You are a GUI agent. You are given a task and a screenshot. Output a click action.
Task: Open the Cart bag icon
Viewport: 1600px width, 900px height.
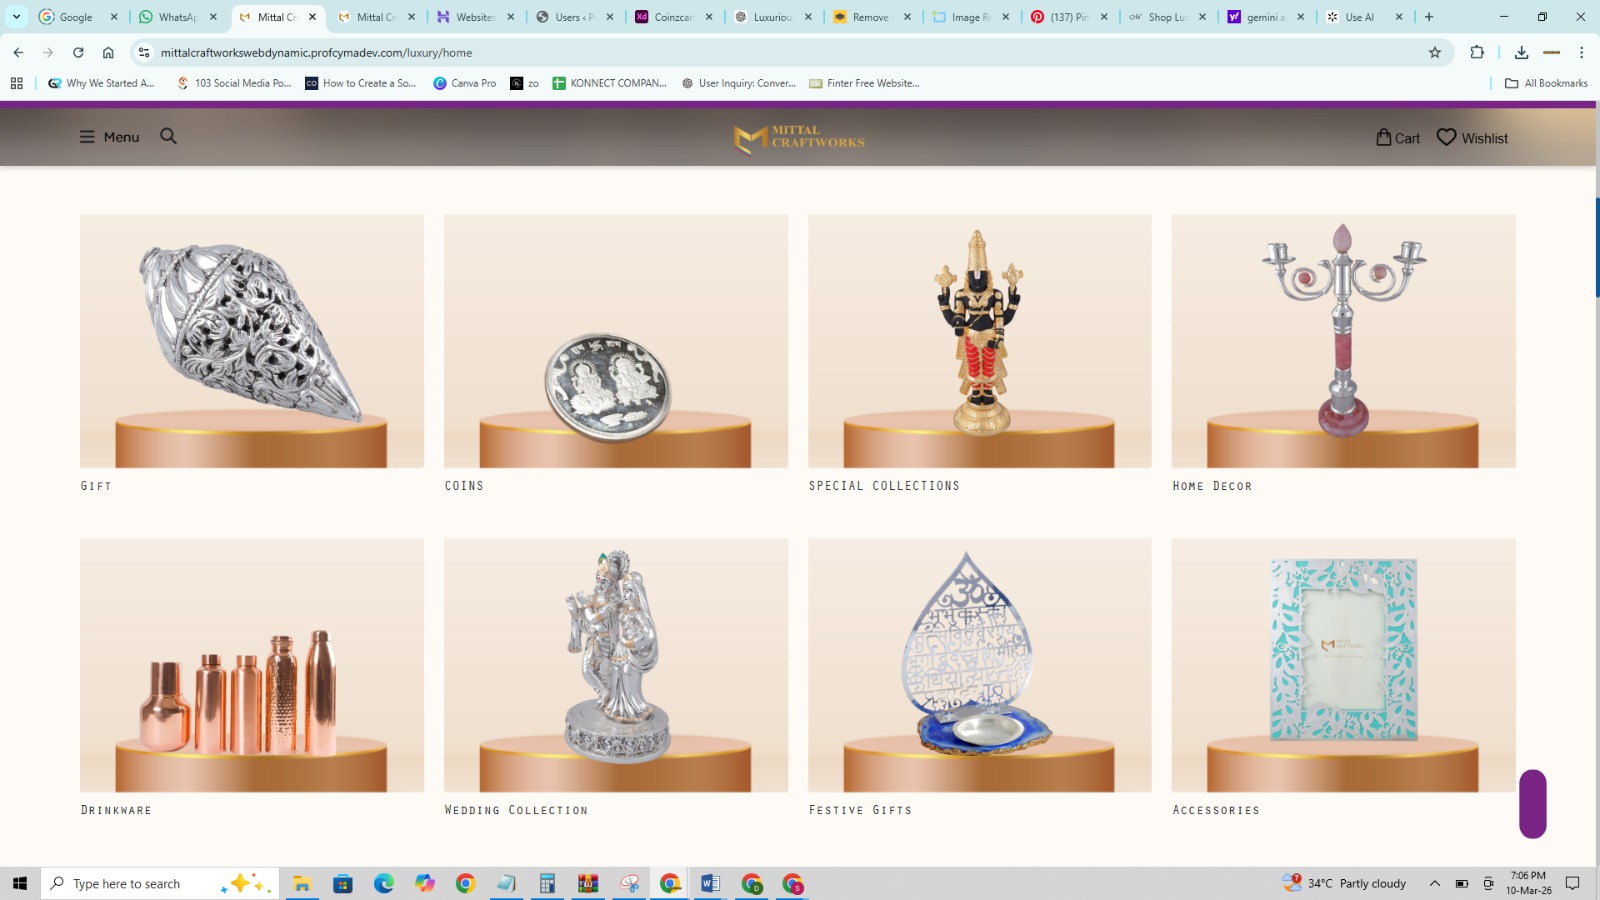click(x=1384, y=137)
